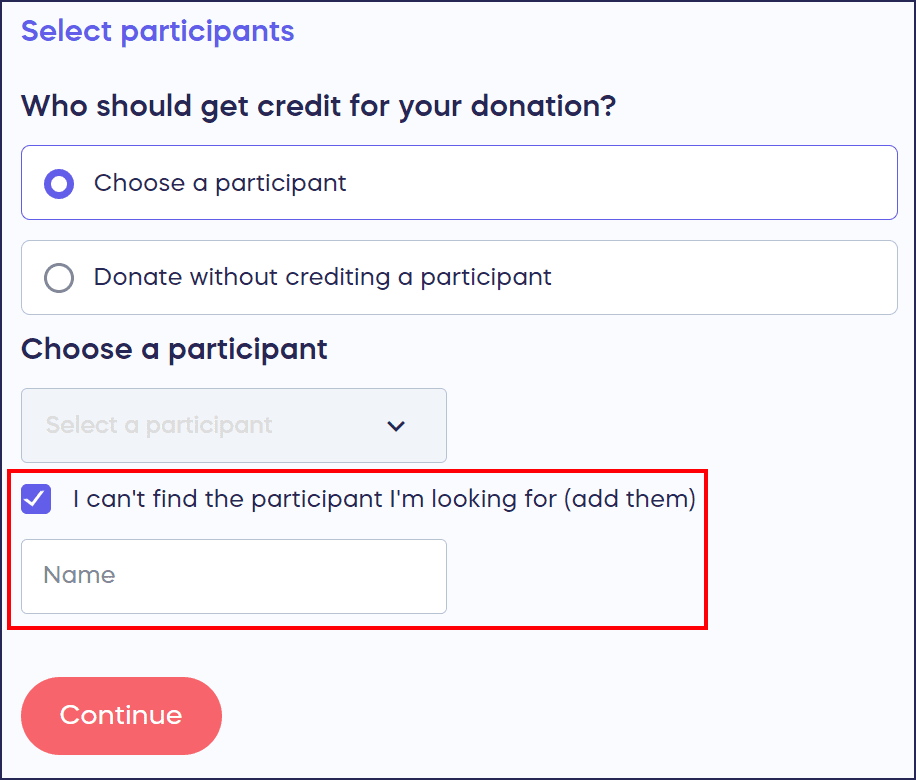Click the filled radio circle for Choose a participant

click(59, 184)
